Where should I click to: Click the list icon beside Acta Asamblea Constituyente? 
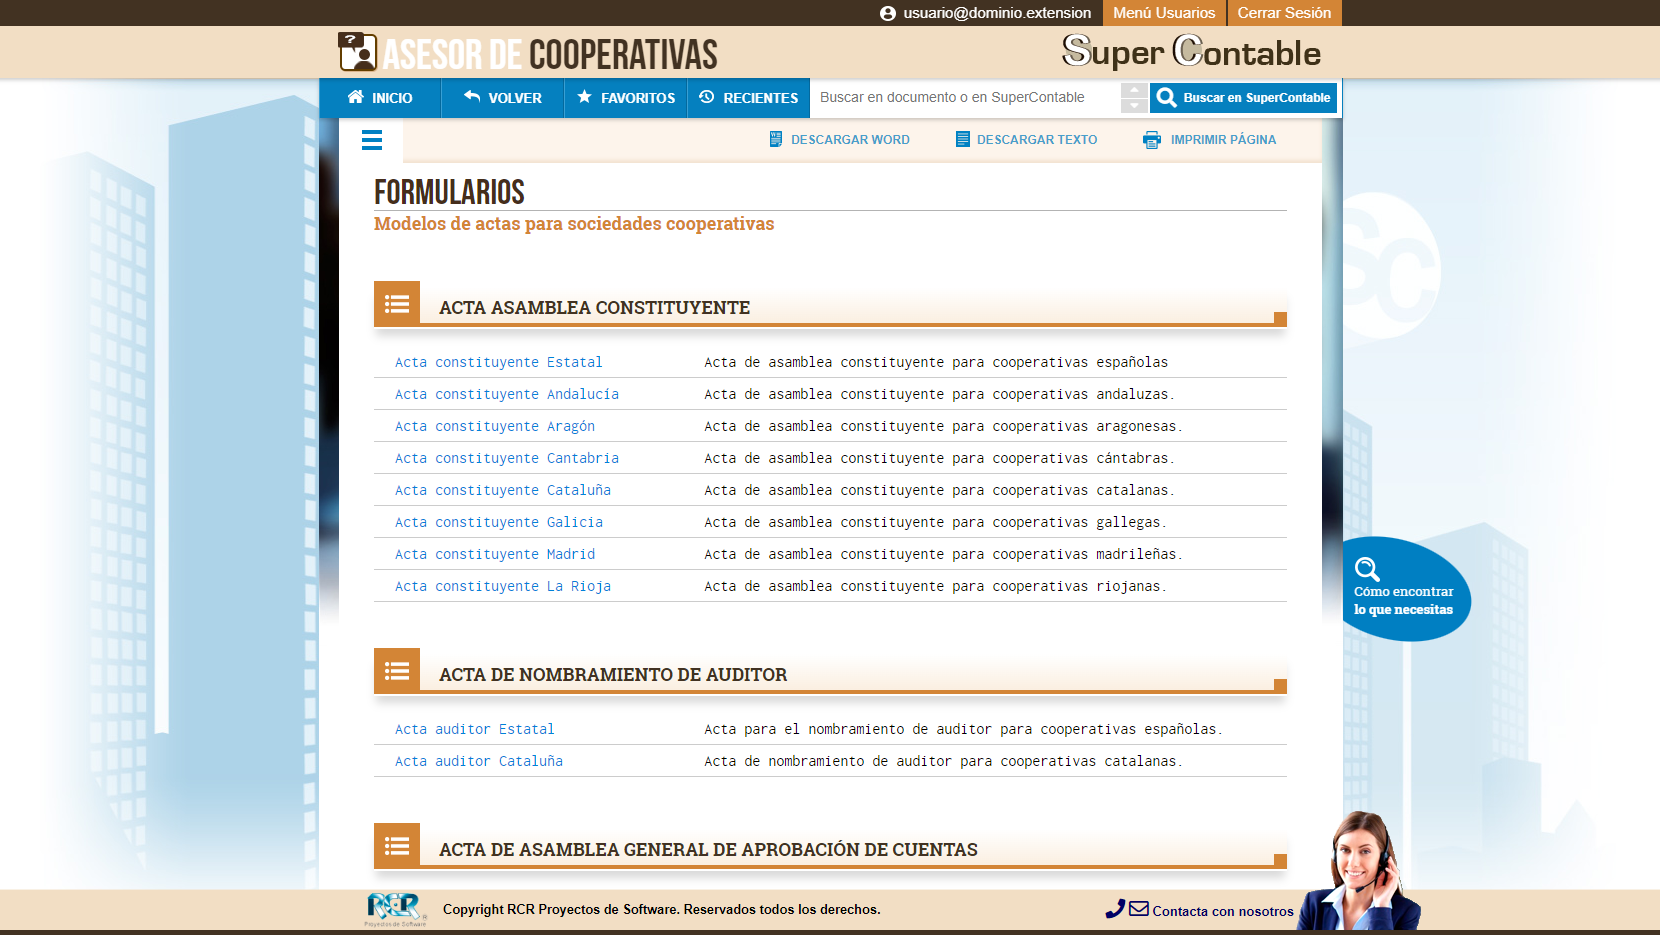pyautogui.click(x=397, y=304)
